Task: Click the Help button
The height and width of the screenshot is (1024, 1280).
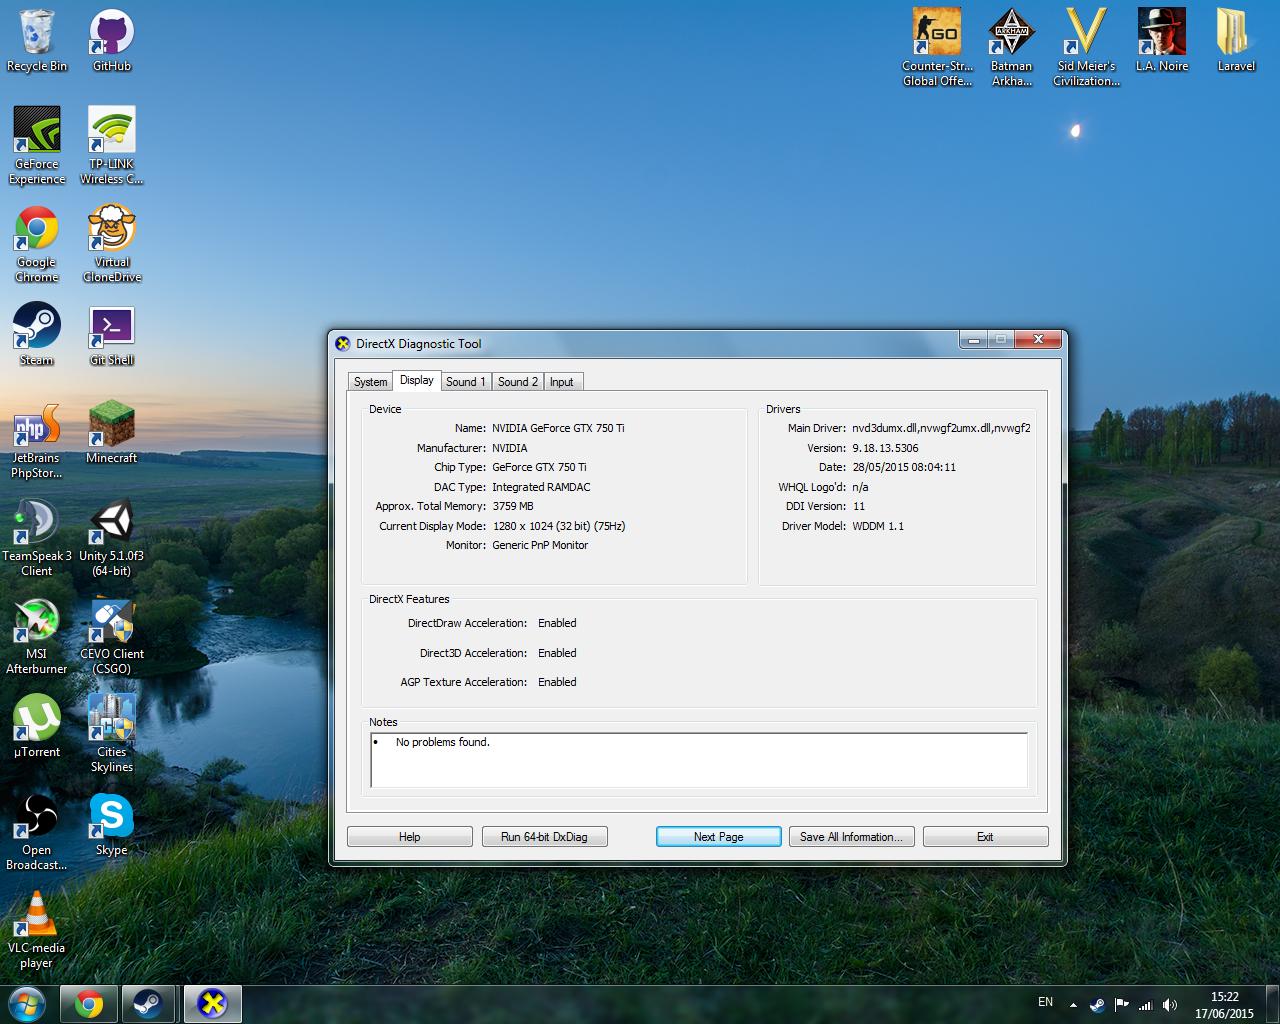Action: 410,837
